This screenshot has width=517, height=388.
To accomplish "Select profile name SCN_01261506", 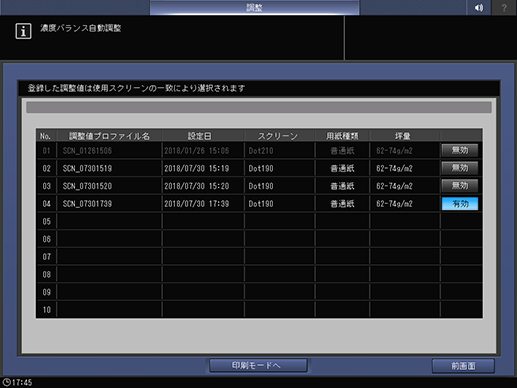I will pyautogui.click(x=87, y=151).
